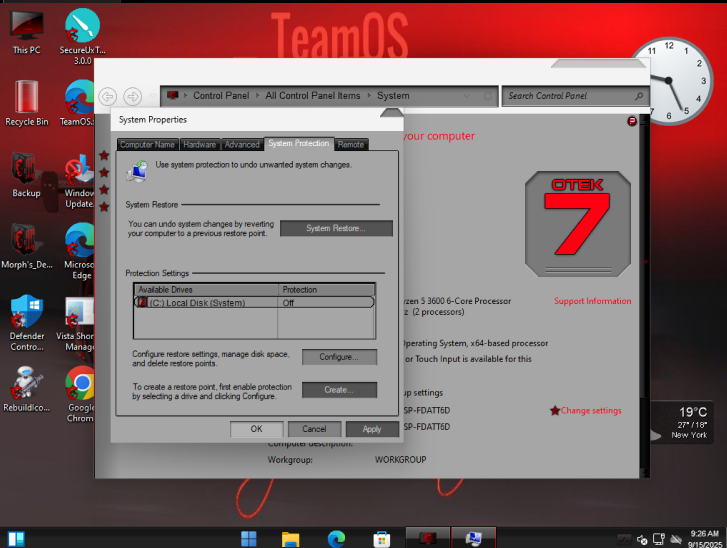Click the Protection column header
Image resolution: width=727 pixels, height=548 pixels.
click(326, 290)
